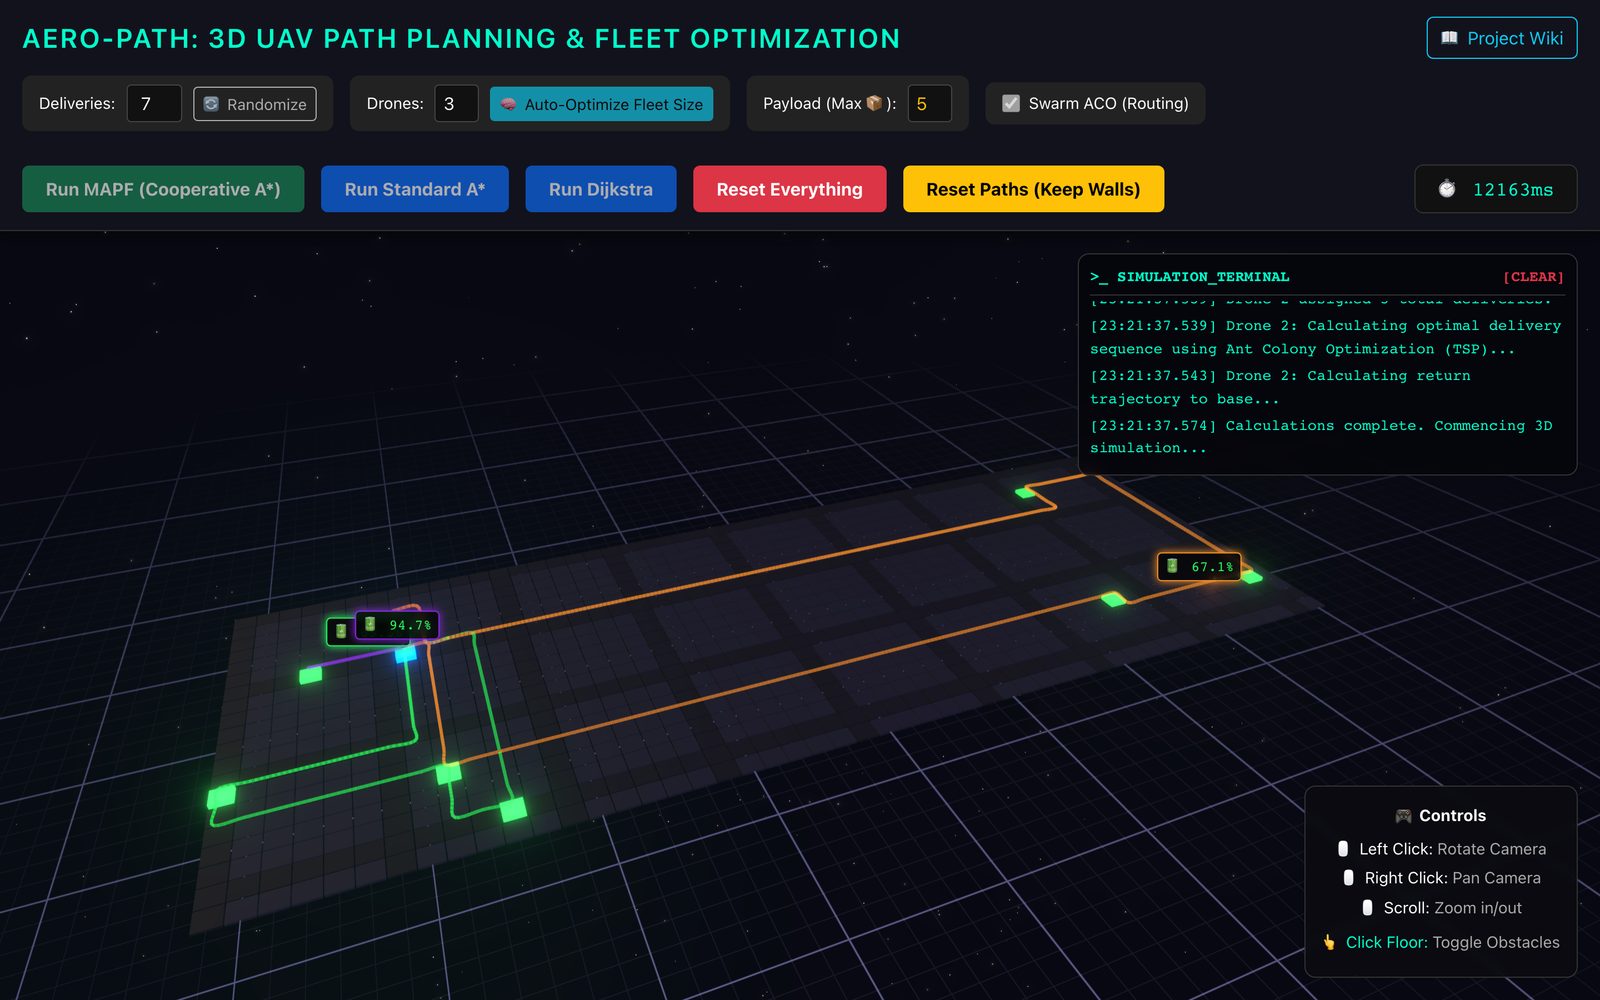Click the battery icon at 94.7%
This screenshot has width=1600, height=1000.
tap(370, 624)
